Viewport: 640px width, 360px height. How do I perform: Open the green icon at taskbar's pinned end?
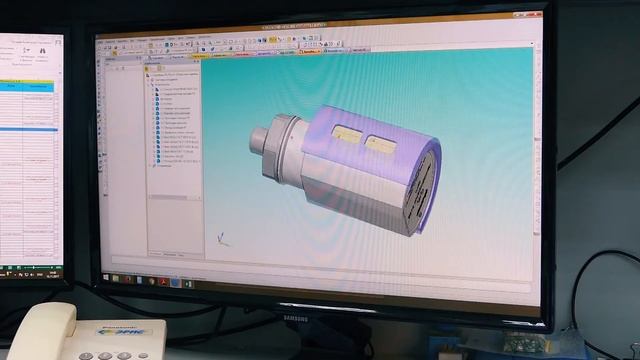[188, 283]
